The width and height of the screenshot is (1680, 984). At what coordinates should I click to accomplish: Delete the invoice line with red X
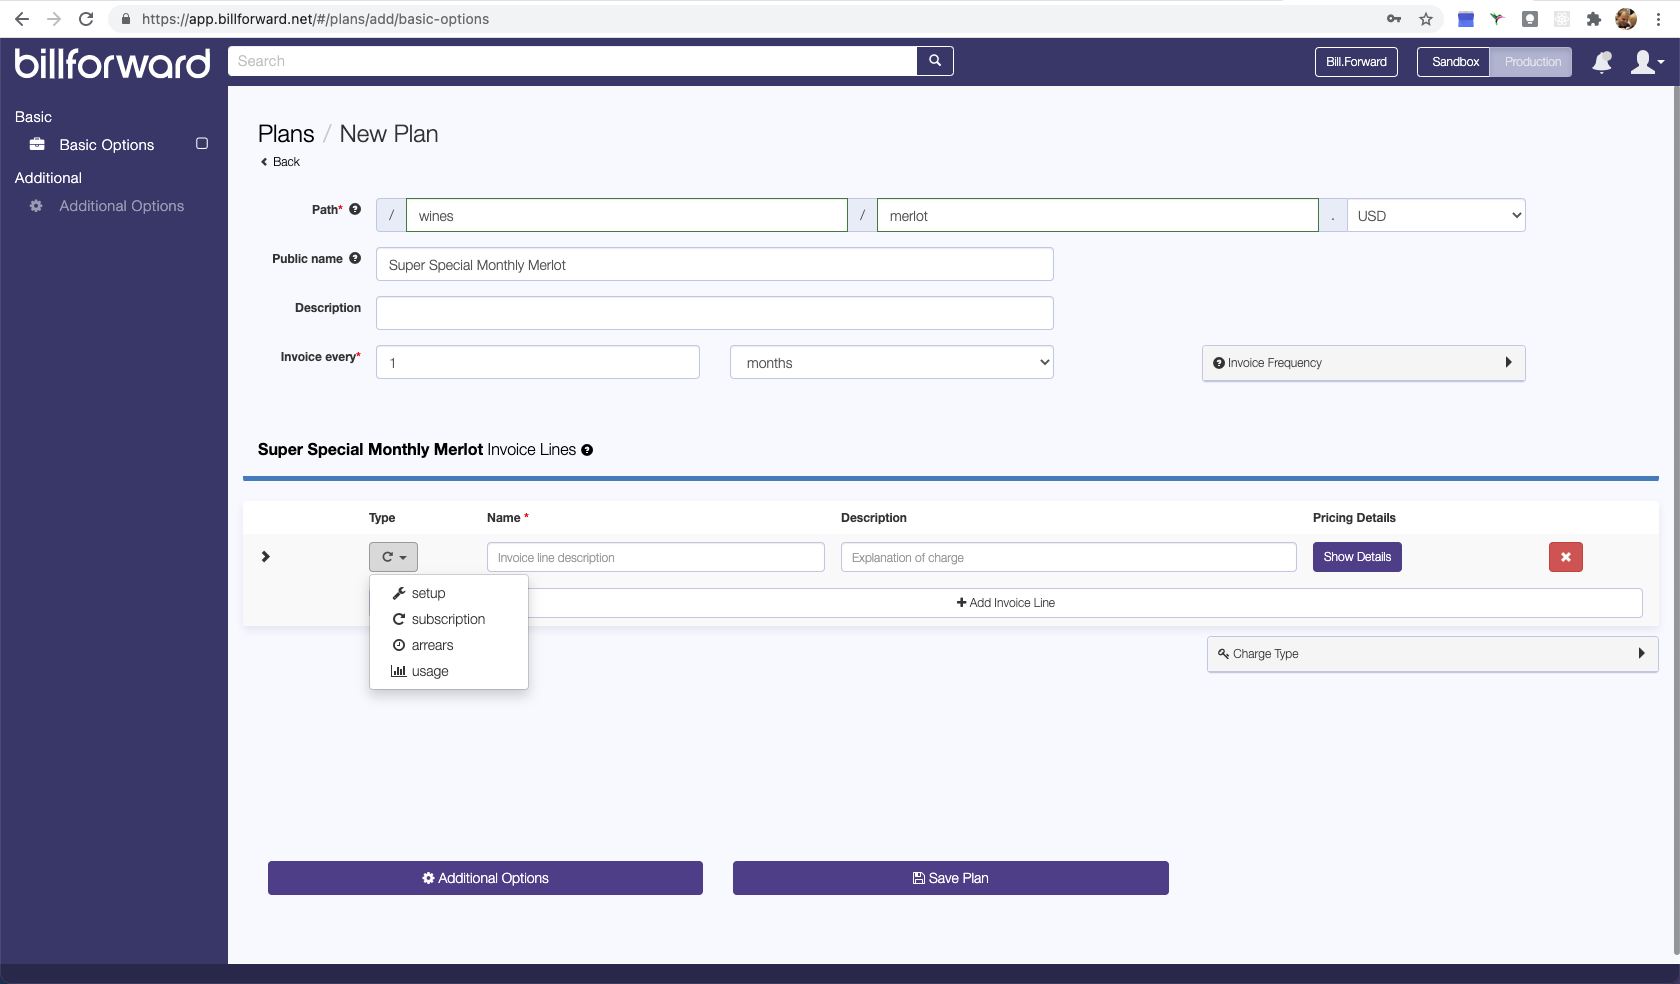(x=1566, y=557)
